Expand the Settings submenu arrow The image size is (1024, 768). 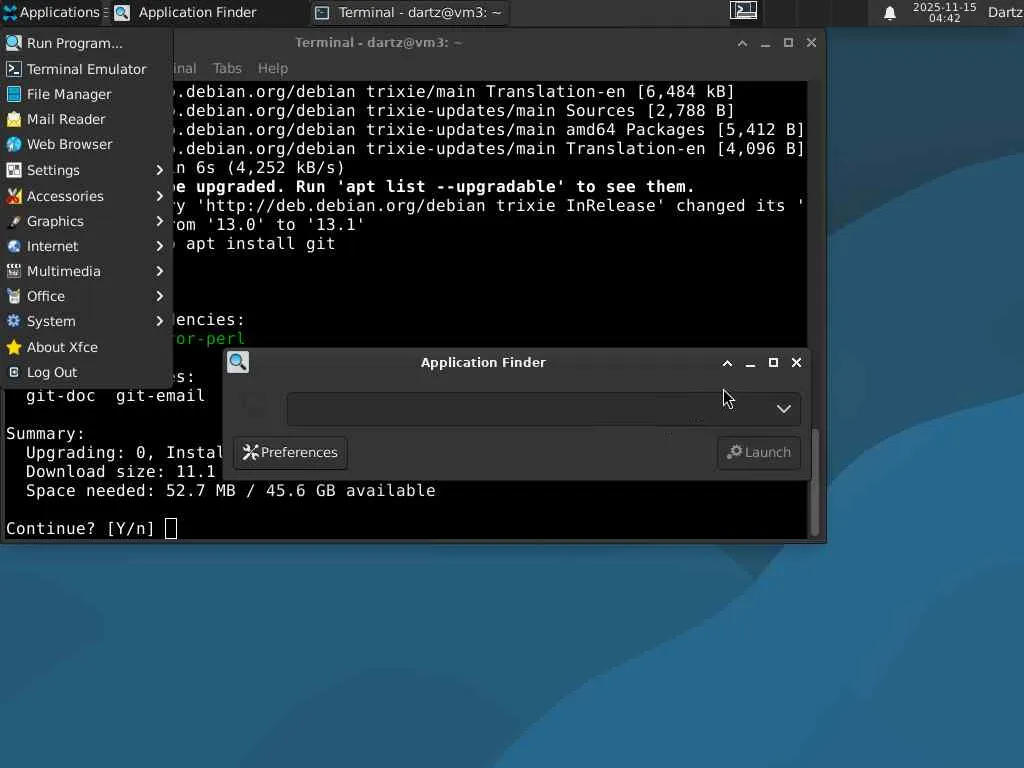pyautogui.click(x=159, y=170)
